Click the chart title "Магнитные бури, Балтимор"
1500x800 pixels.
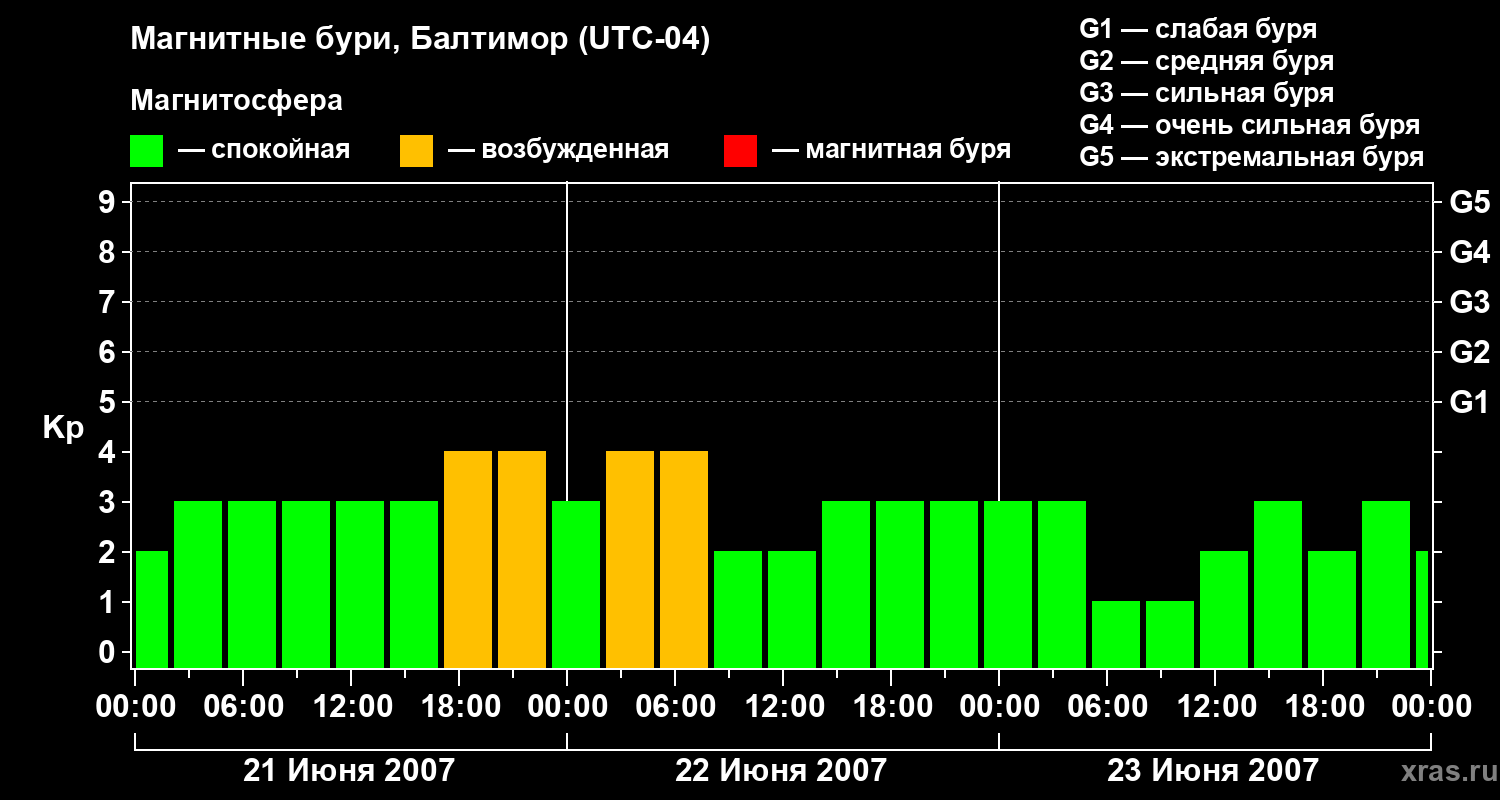(x=420, y=40)
